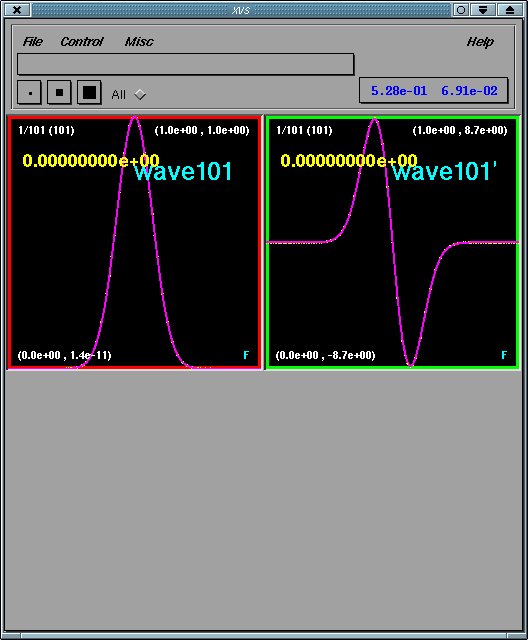Viewport: 528px width, 640px height.
Task: Click the cyan F marker in wave101' plot
Action: (x=504, y=355)
